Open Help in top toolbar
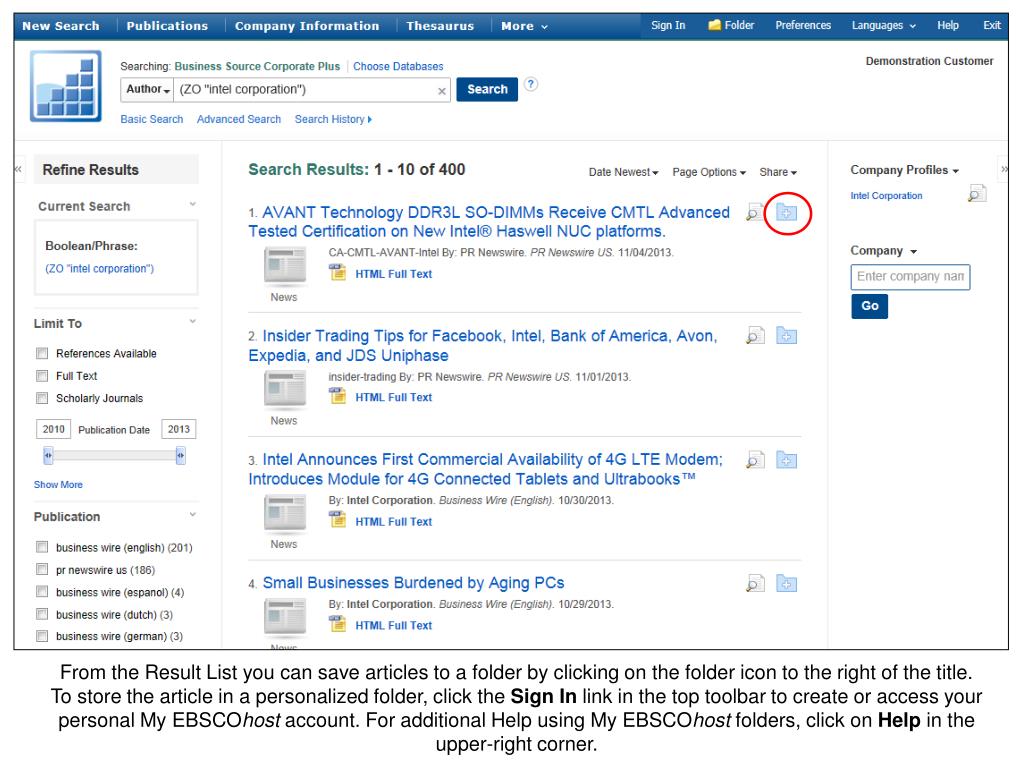Viewport: 1024px width, 768px height. click(x=948, y=25)
